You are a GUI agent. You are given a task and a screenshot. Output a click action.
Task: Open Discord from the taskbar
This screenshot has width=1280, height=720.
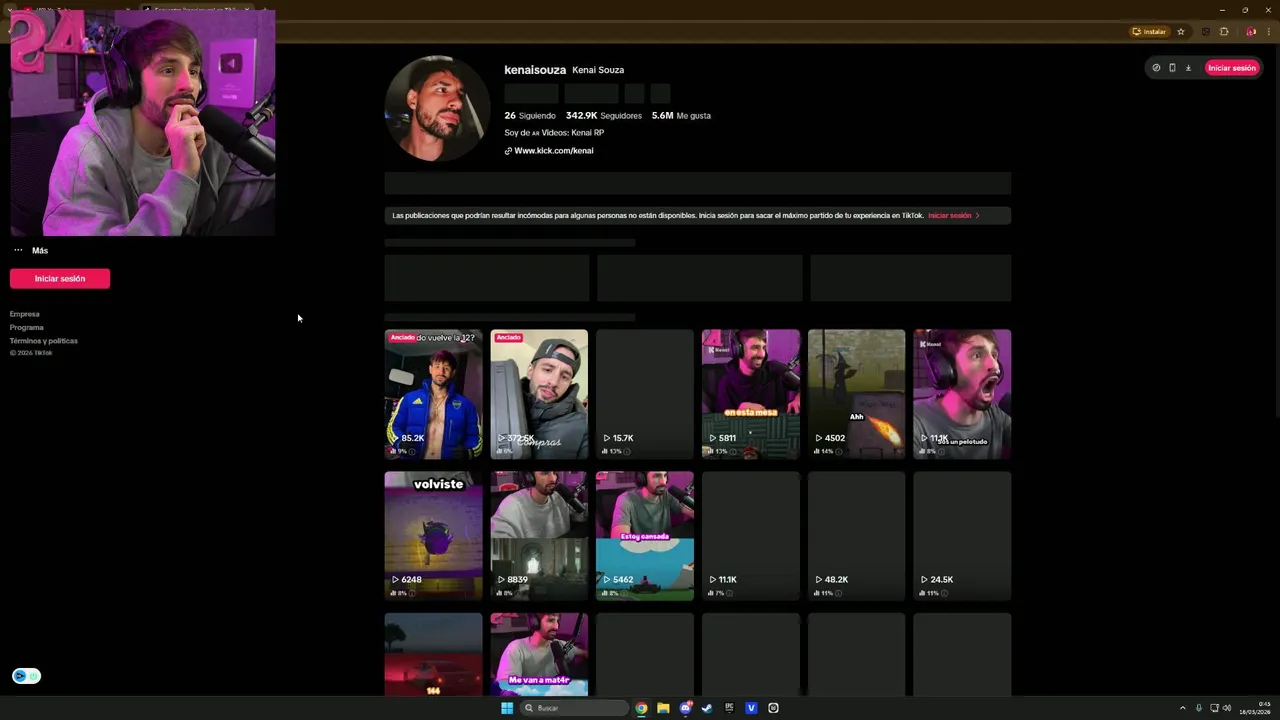pos(685,708)
